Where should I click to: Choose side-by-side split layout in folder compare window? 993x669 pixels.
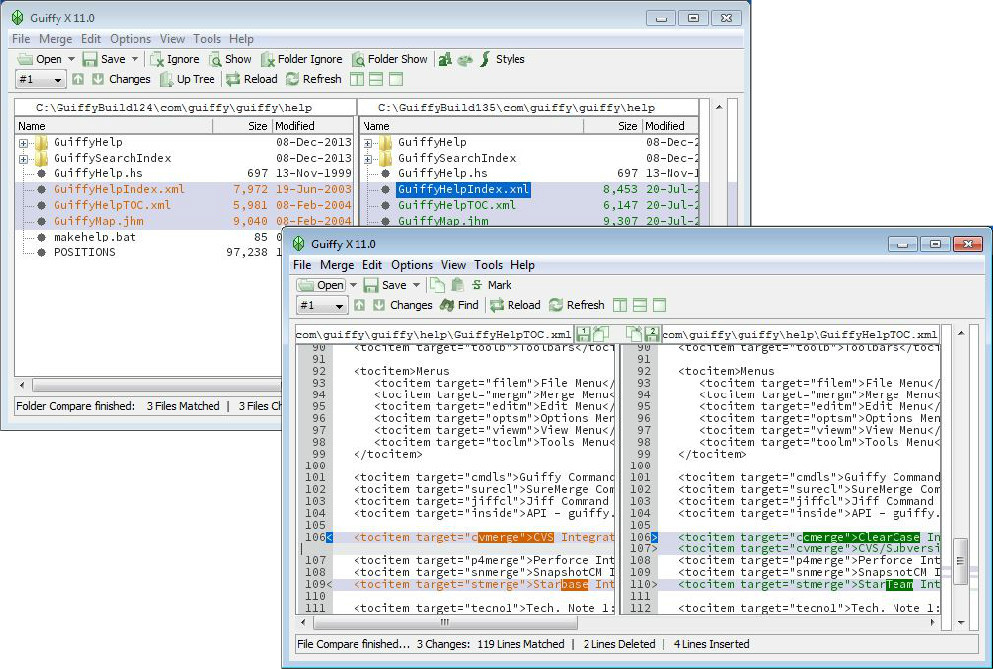tap(357, 79)
